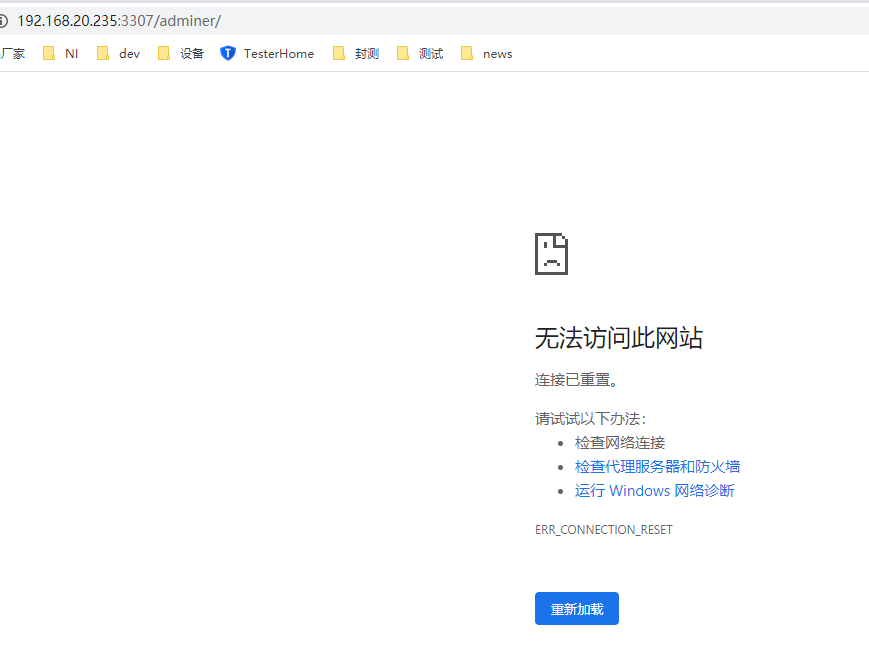This screenshot has height=647, width=869.
Task: Open the 检查代理服务器和防火墙 link
Action: tap(657, 466)
